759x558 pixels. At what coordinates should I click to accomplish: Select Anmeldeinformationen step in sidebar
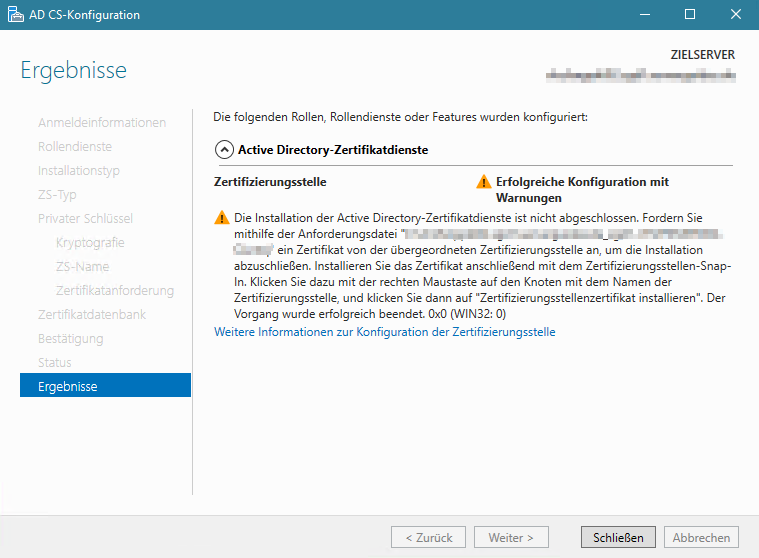click(102, 122)
